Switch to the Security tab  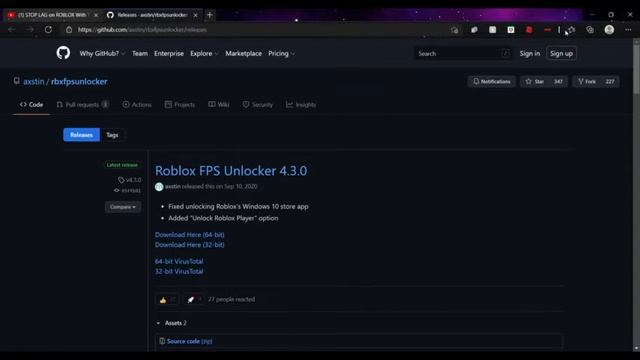click(x=258, y=104)
